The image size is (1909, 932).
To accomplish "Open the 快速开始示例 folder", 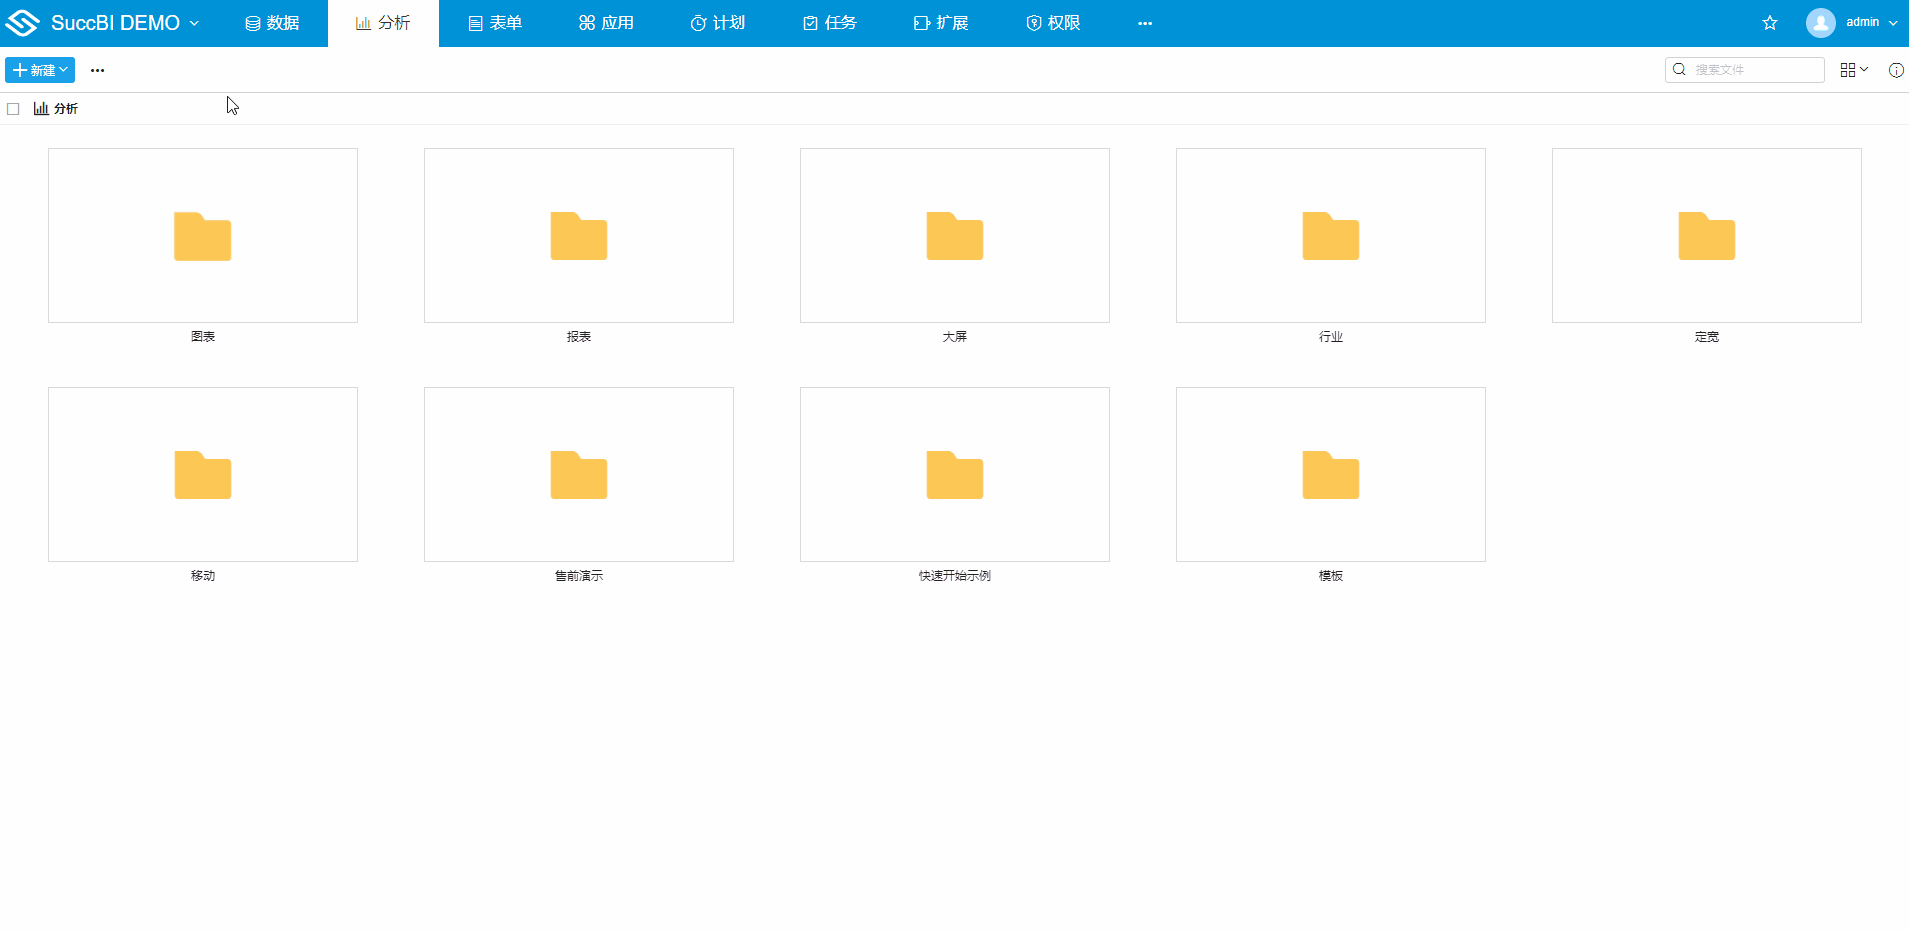I will (954, 475).
